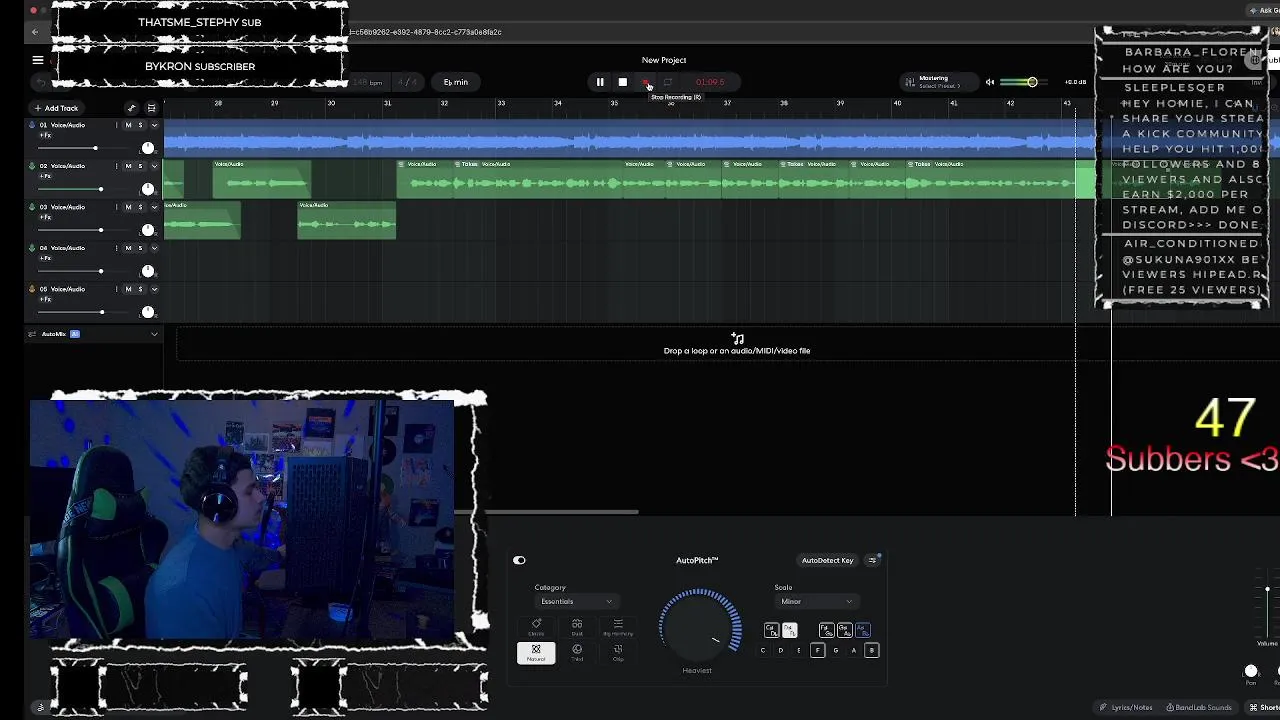Viewport: 1280px width, 720px height.
Task: Open AutoPitch settings sliders icon
Action: point(872,560)
